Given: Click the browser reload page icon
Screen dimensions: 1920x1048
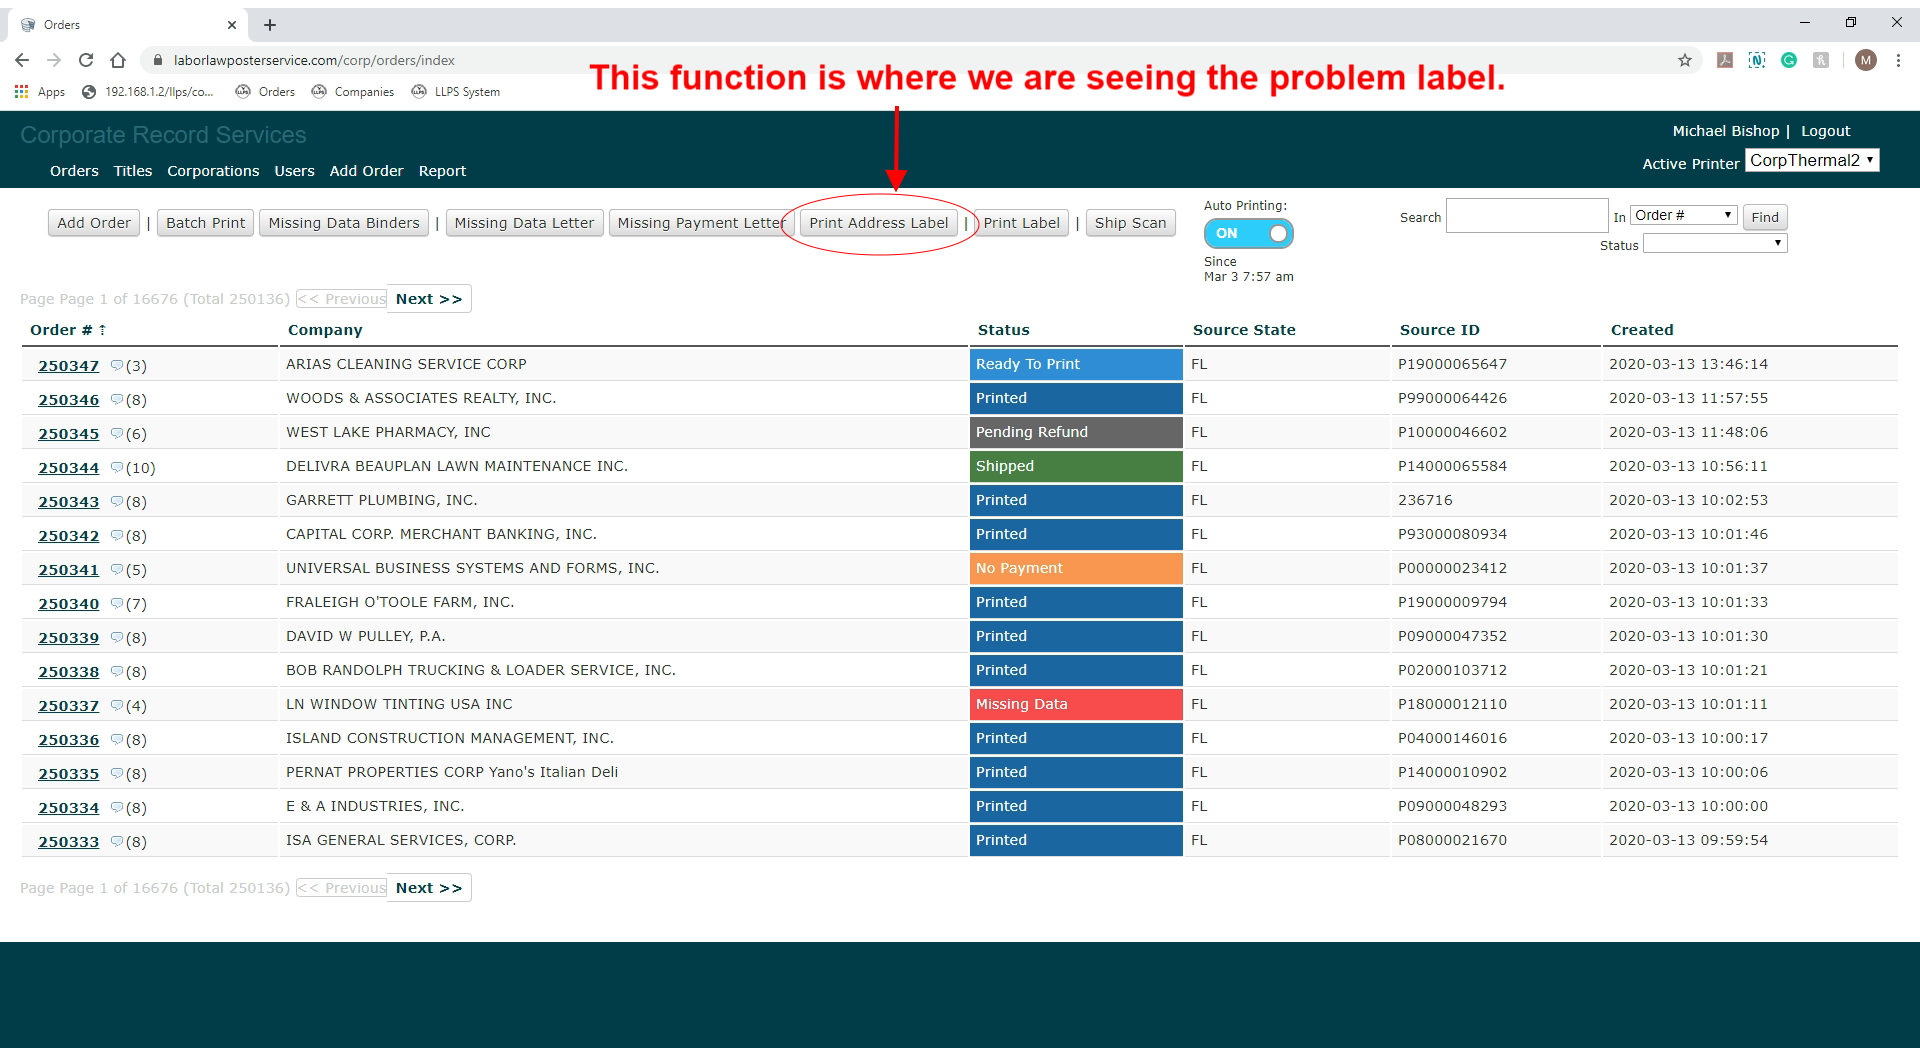Looking at the screenshot, I should pos(86,60).
